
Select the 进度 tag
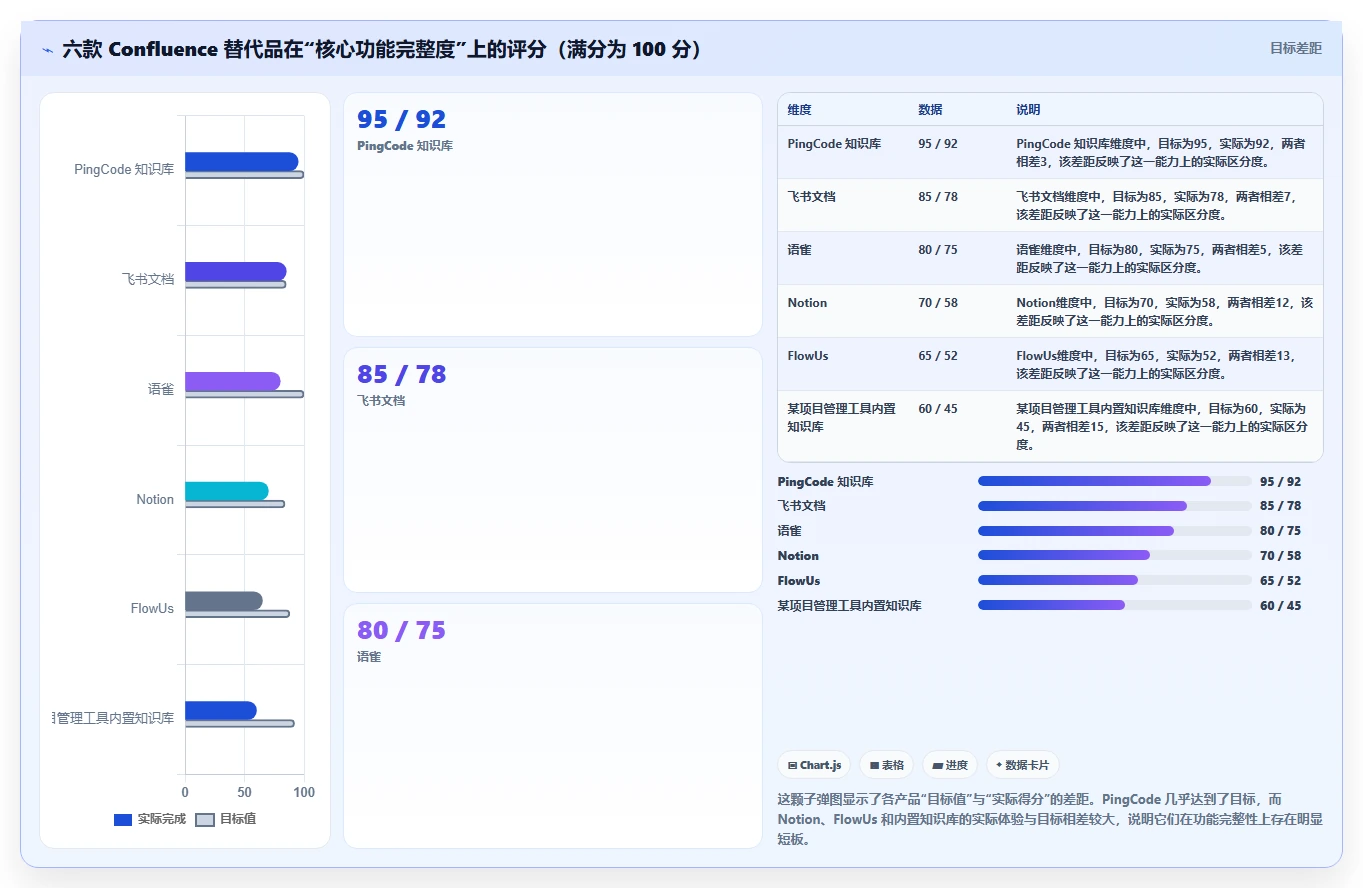point(949,765)
